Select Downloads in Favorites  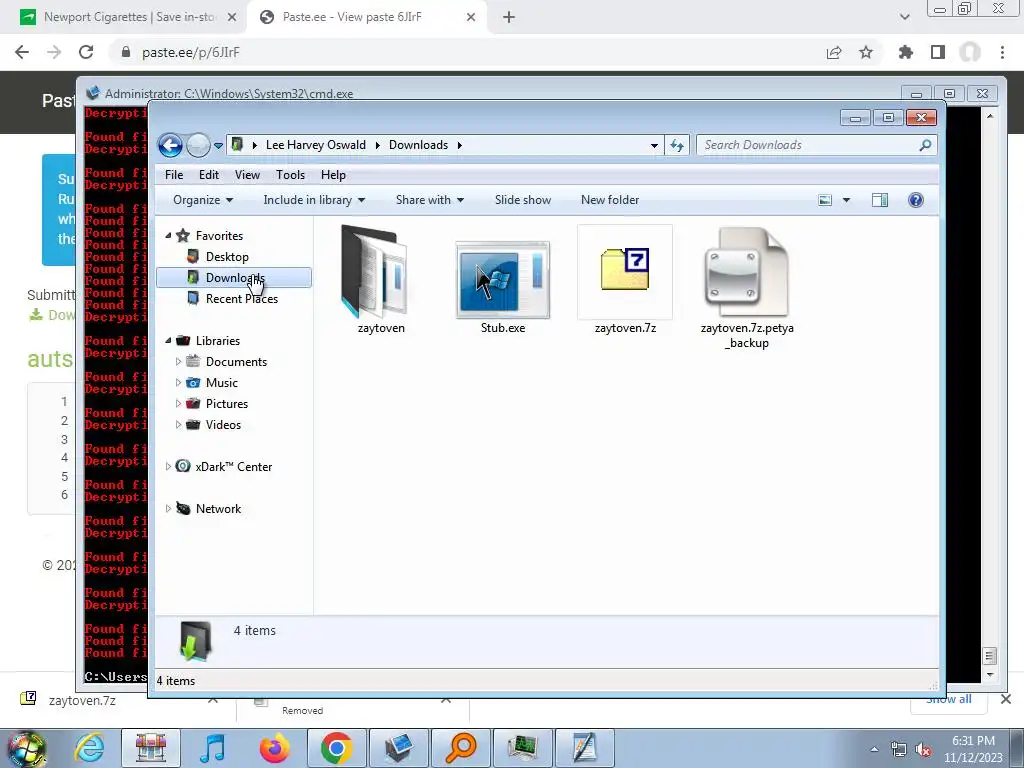(x=234, y=278)
